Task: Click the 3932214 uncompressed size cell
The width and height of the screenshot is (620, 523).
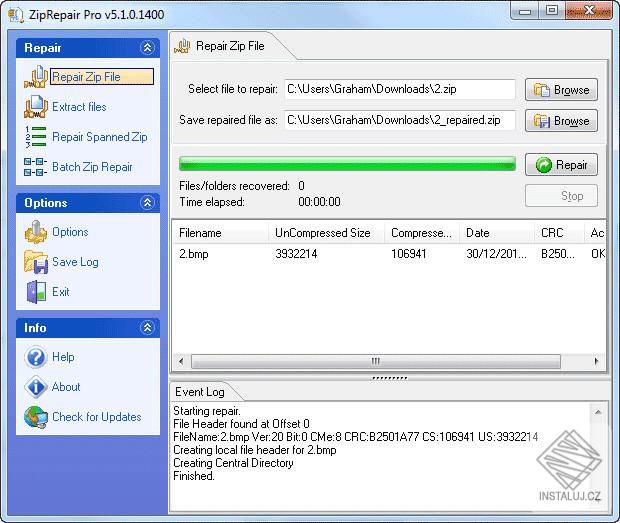Action: [297, 254]
